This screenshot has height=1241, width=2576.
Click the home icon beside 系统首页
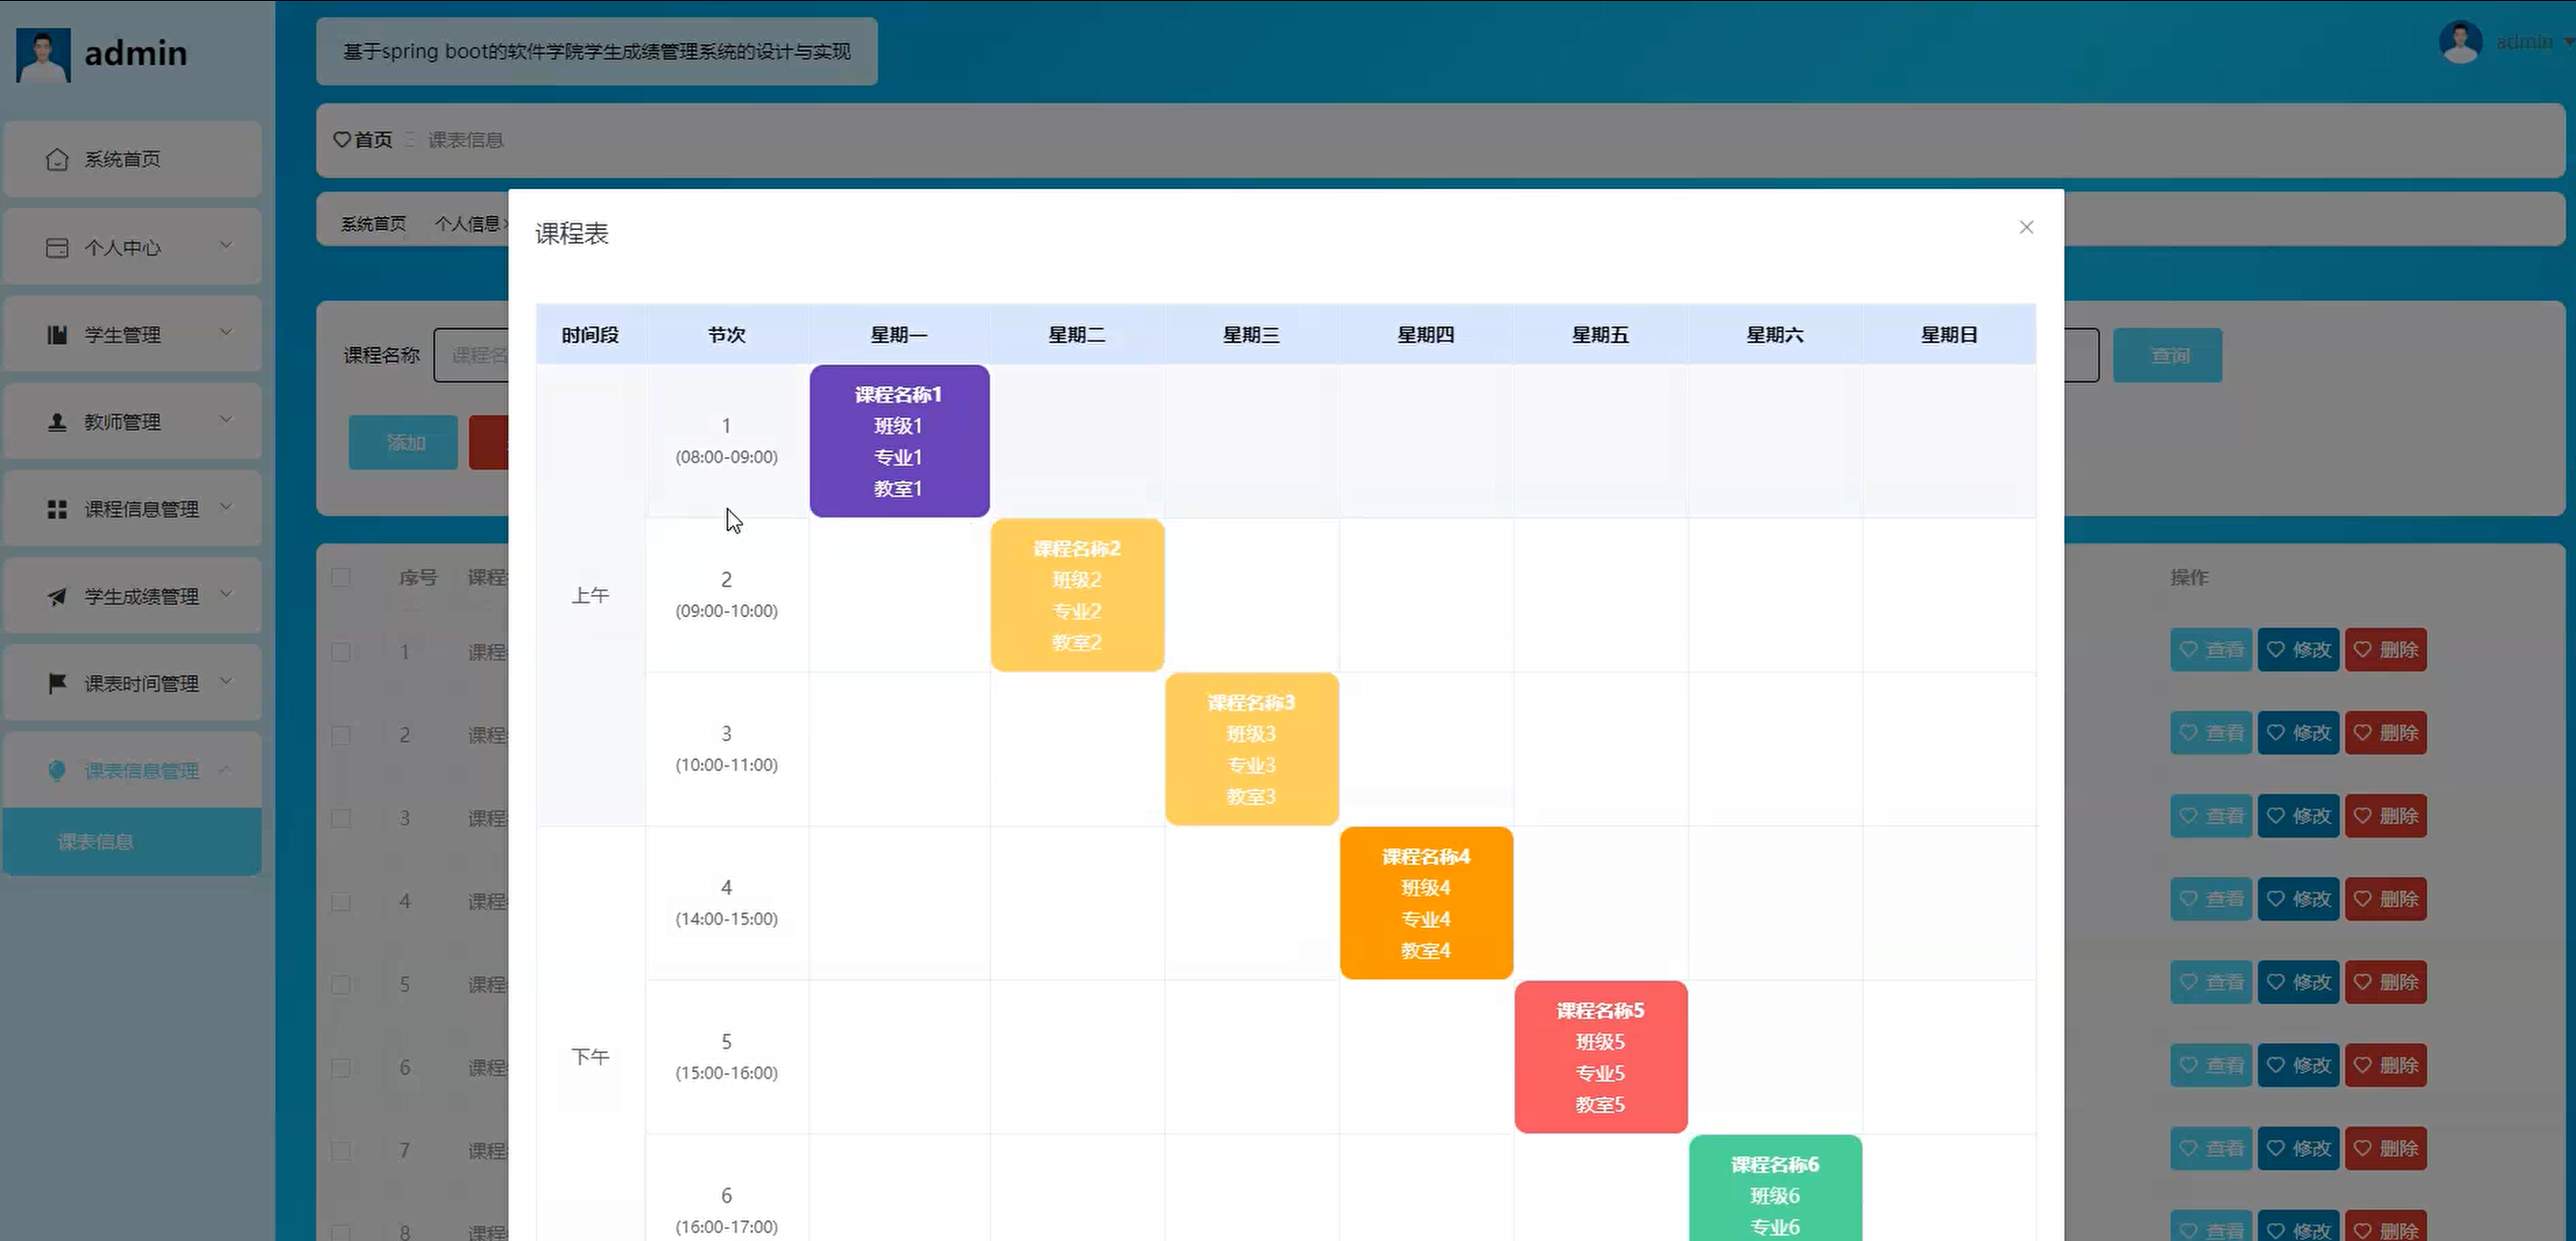tap(57, 159)
